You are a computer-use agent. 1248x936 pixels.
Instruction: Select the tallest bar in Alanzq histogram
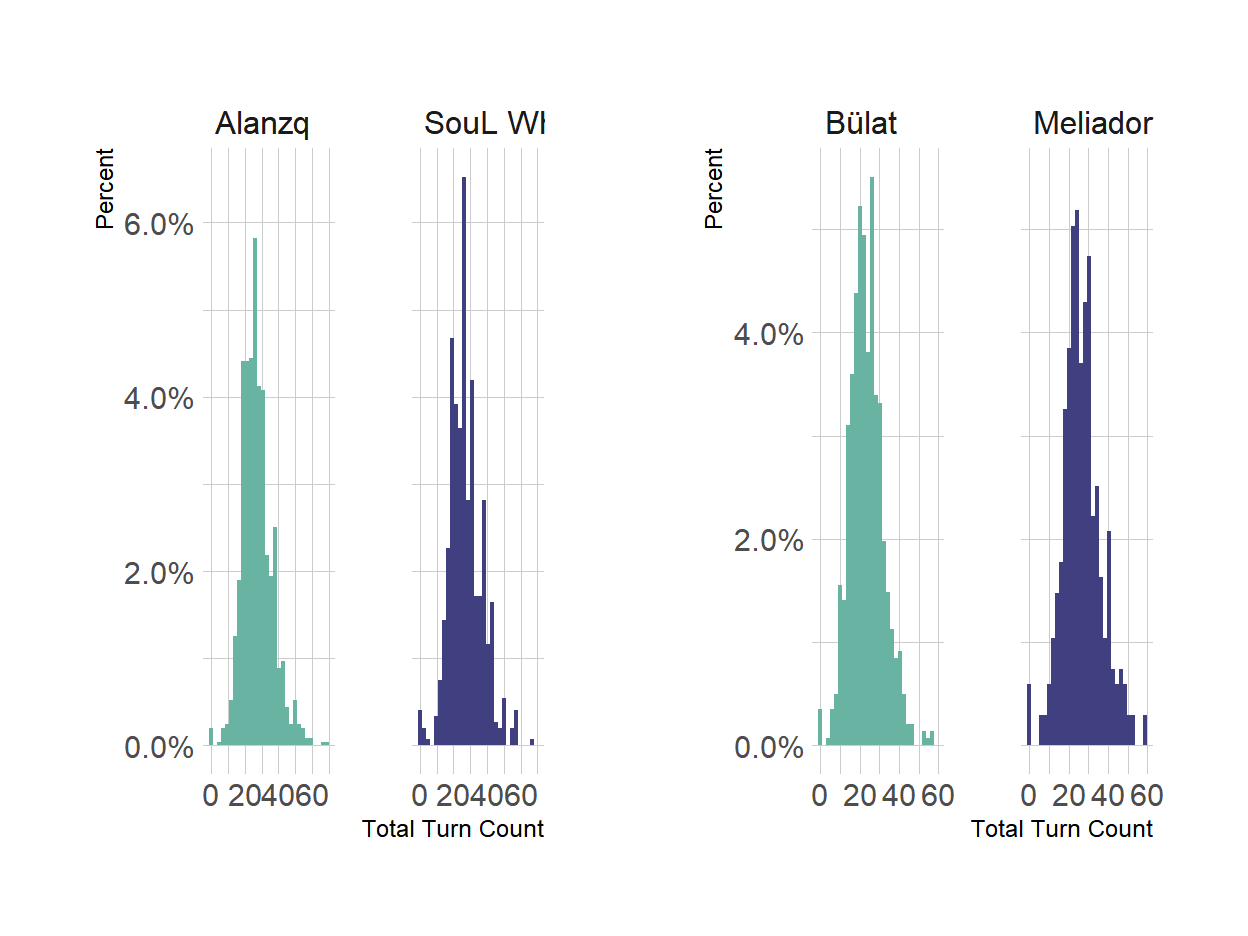[x=255, y=492]
